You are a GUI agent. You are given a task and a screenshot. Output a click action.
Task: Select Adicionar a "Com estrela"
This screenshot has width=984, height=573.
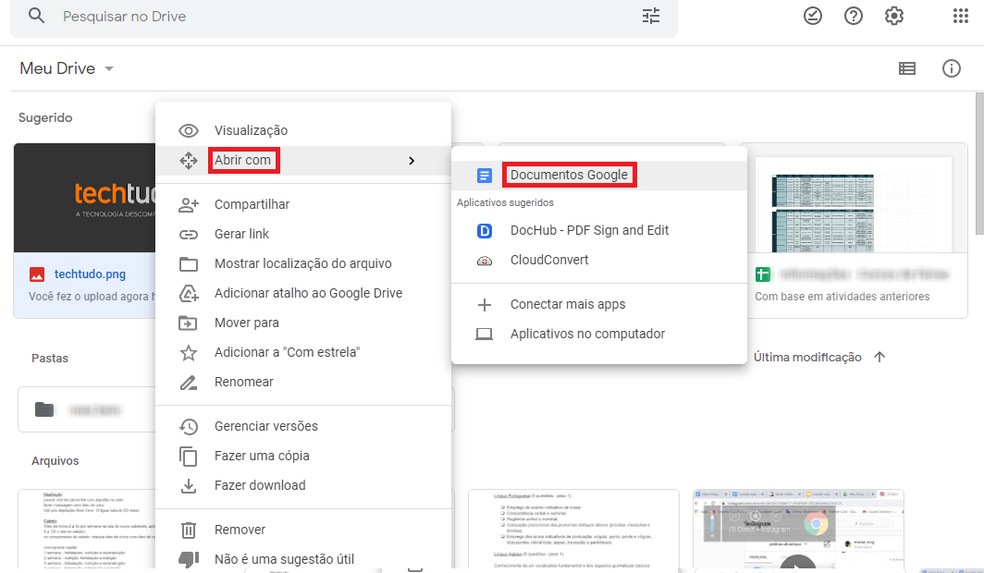click(303, 352)
